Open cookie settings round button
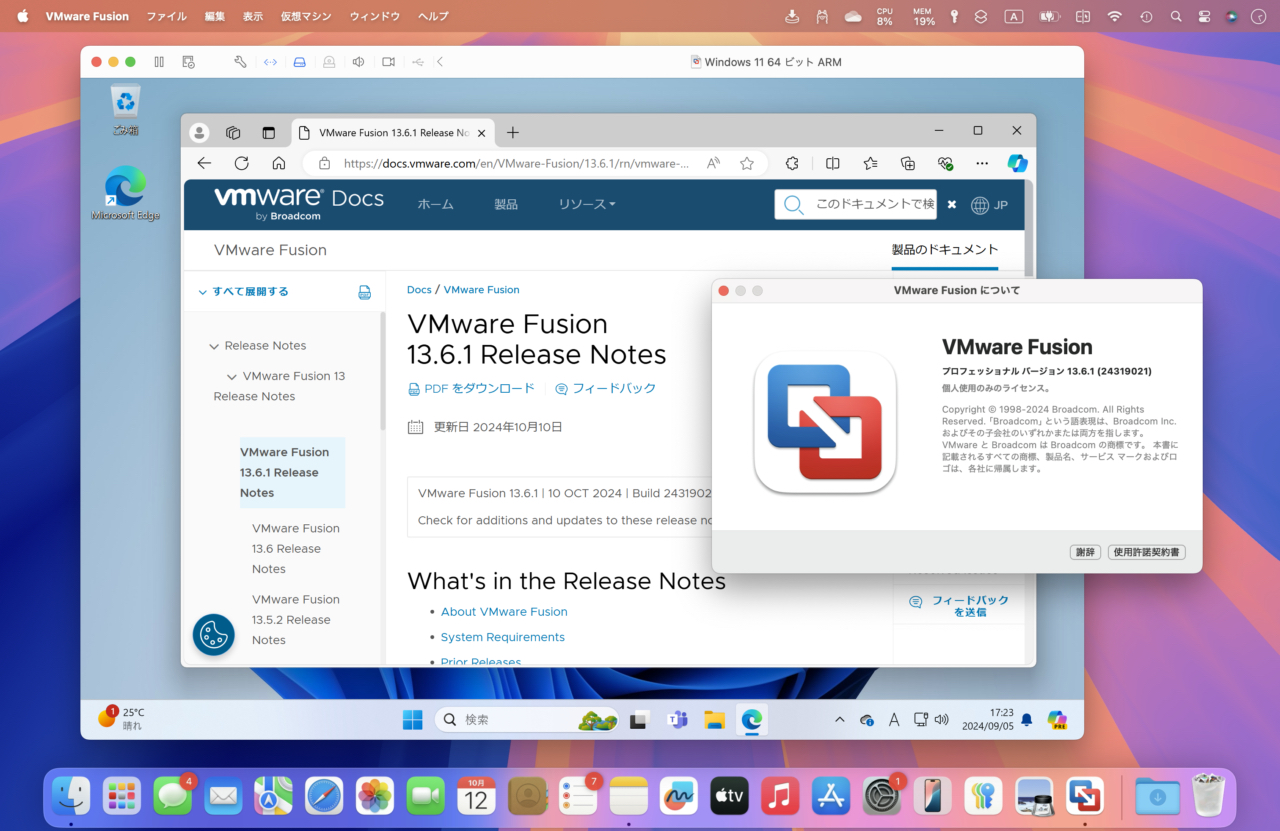Image resolution: width=1280 pixels, height=831 pixels. (x=214, y=634)
